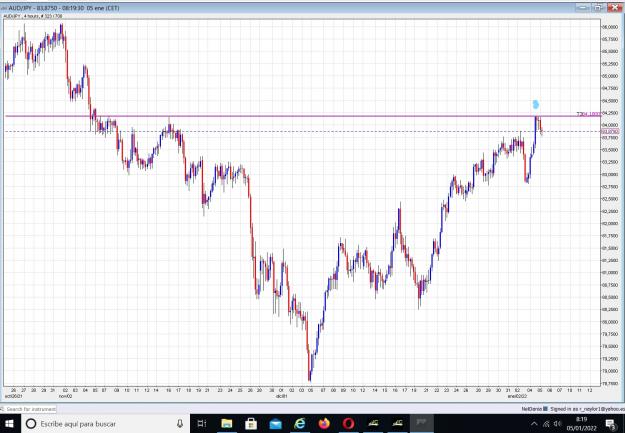Close the AUD/JPY chart window
This screenshot has width=625, height=433.
(614, 8)
